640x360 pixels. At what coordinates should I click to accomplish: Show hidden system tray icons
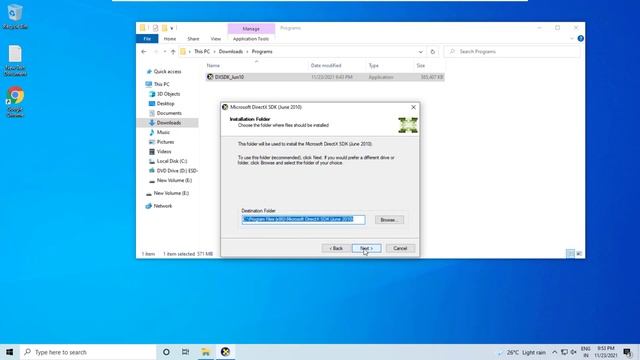(554, 352)
